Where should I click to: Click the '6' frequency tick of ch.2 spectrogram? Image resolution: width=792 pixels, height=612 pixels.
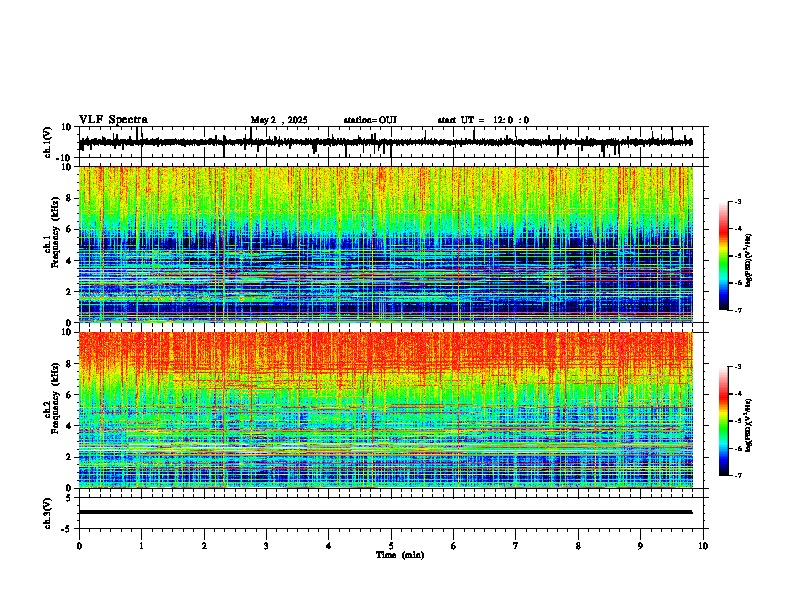(x=69, y=395)
